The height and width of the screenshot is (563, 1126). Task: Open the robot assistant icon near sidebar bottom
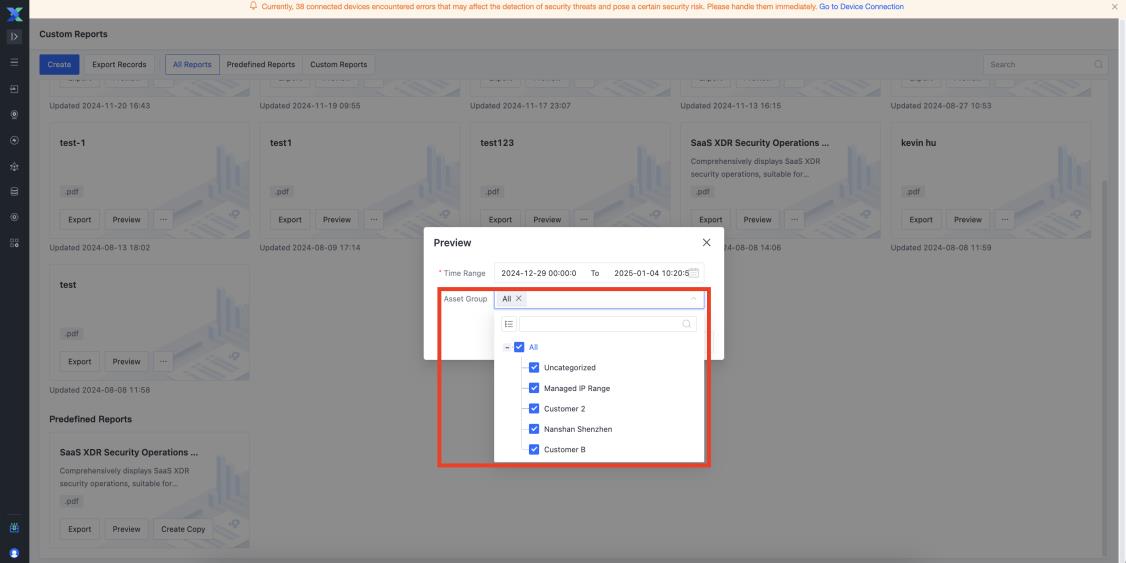coord(14,528)
